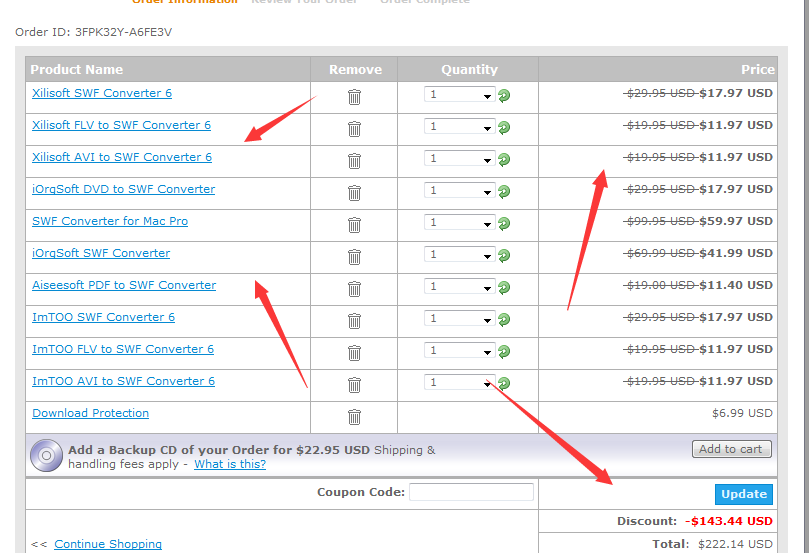809x553 pixels.
Task: Expand quantity dropdown for ImTOO AVI to SWF Converter 6
Action: coord(460,382)
